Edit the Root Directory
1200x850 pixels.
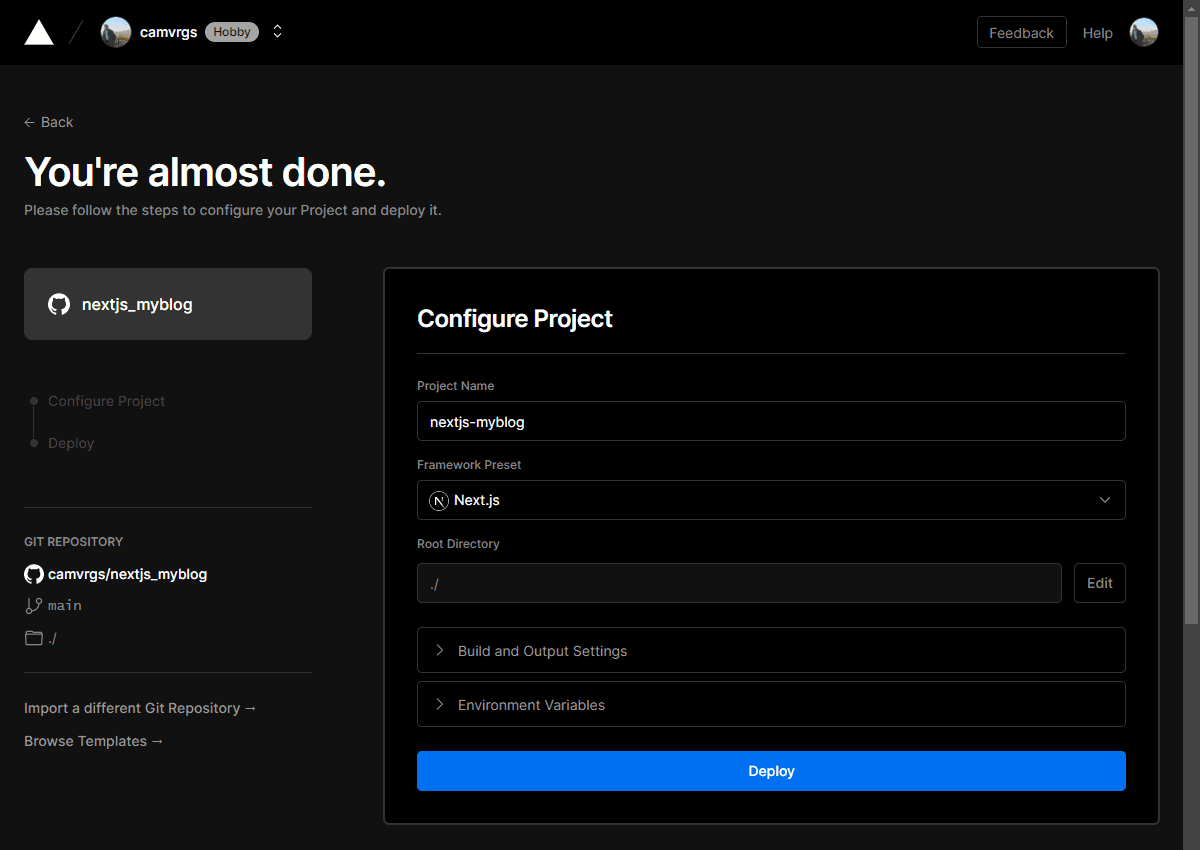(x=1100, y=583)
